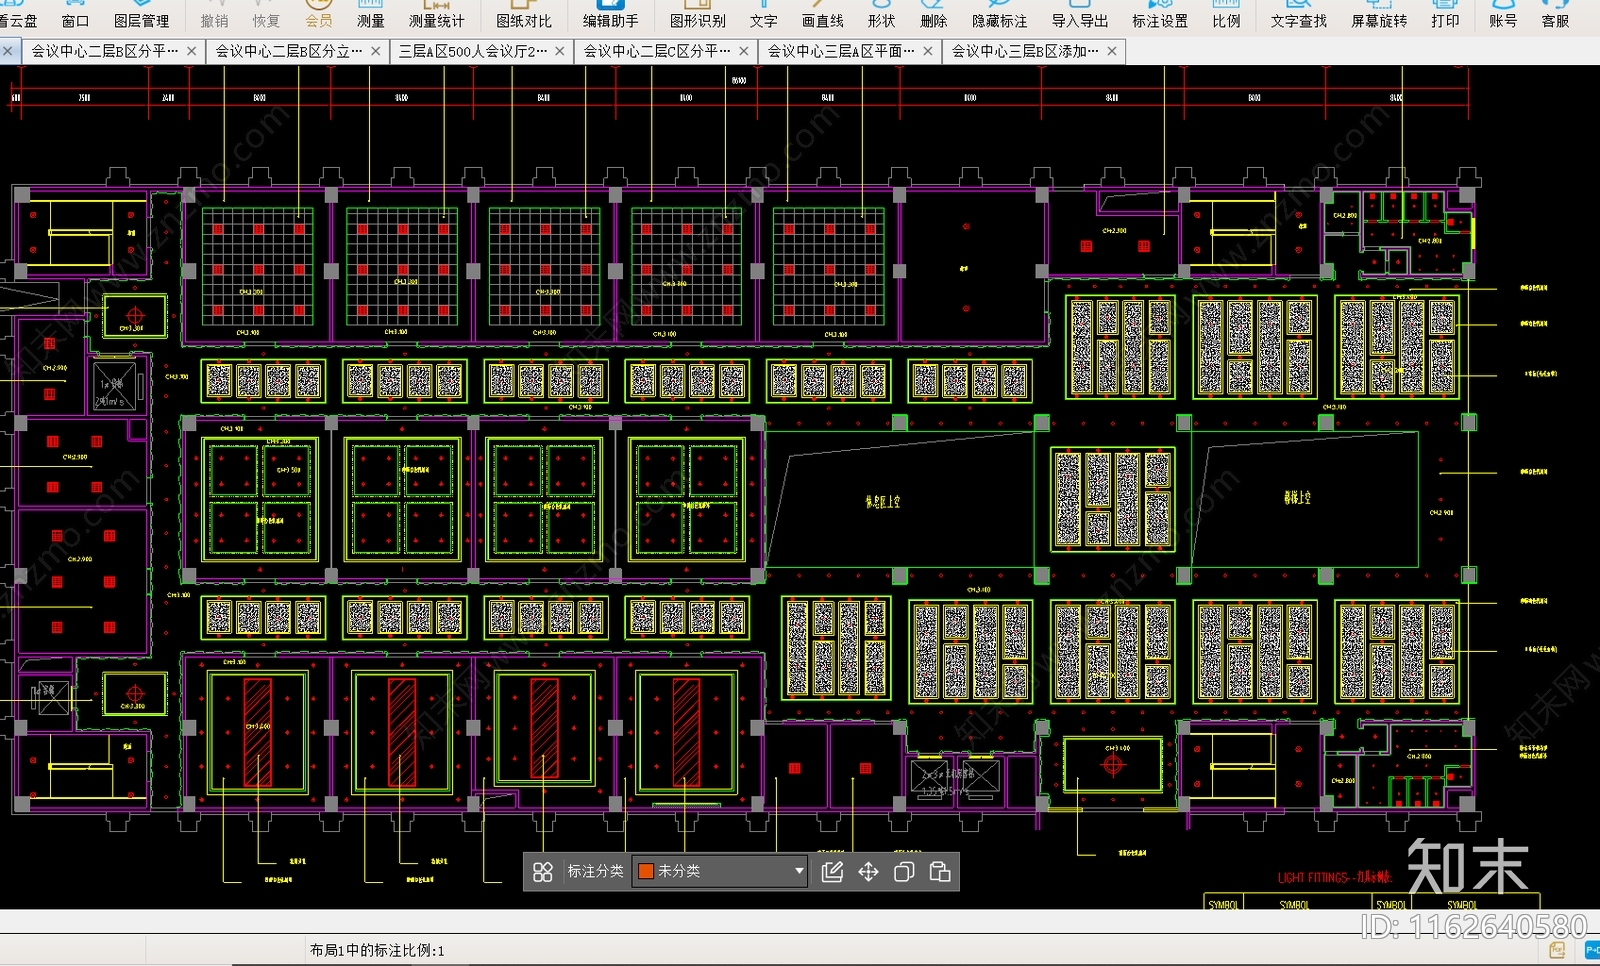Click the 标注分类 label on floating bar

(595, 871)
